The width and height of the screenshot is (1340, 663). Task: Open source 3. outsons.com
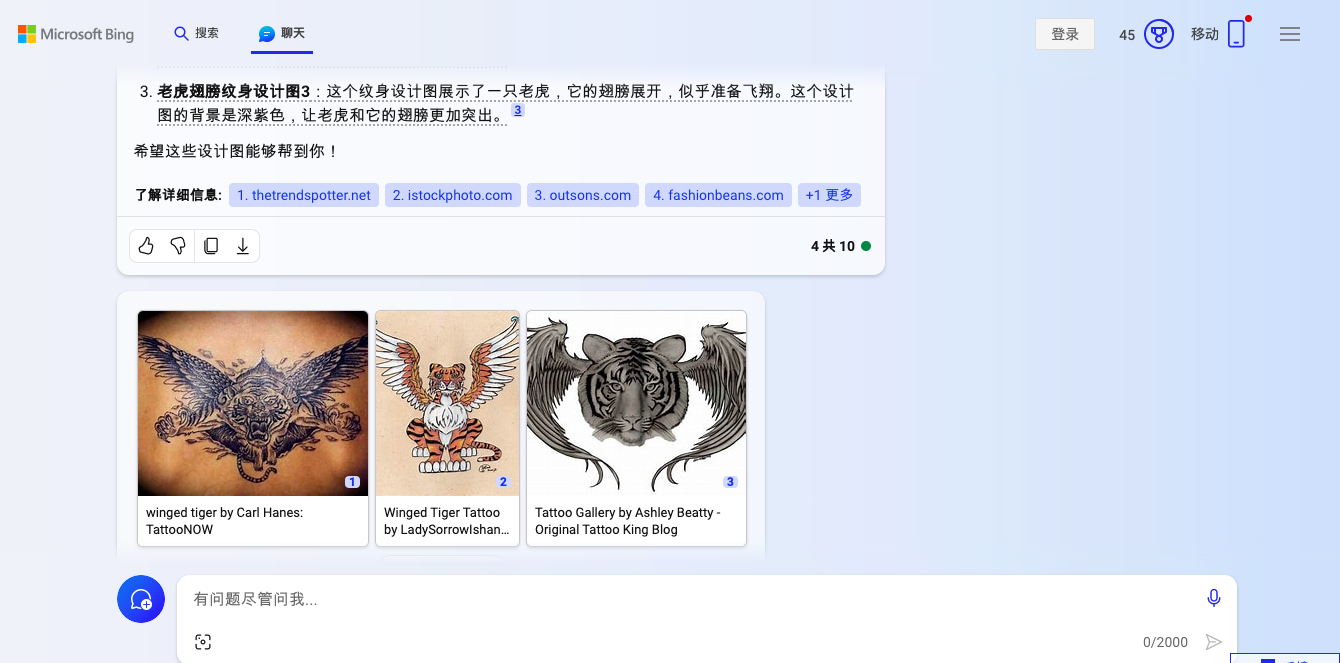pos(583,195)
